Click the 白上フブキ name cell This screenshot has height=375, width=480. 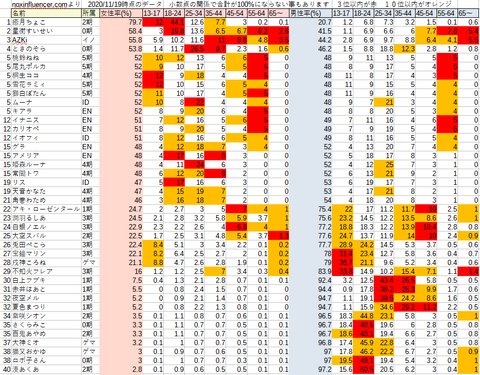[47, 280]
